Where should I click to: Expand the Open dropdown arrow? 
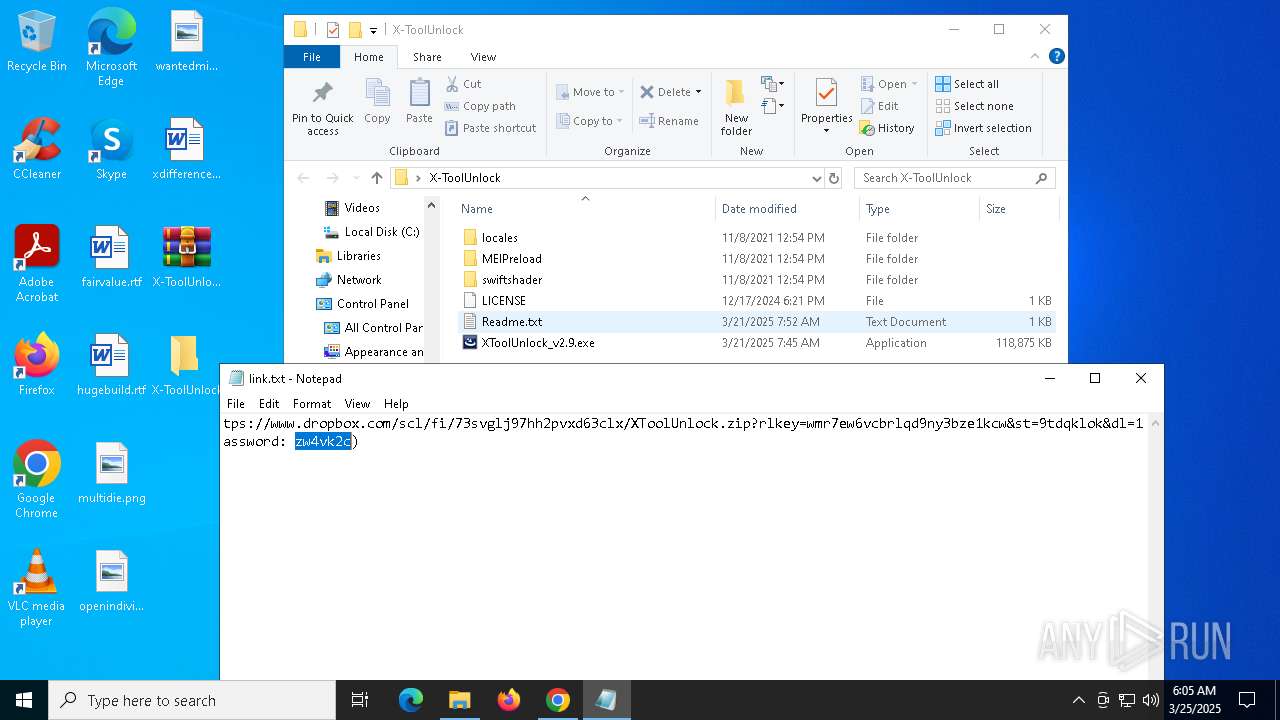point(914,84)
